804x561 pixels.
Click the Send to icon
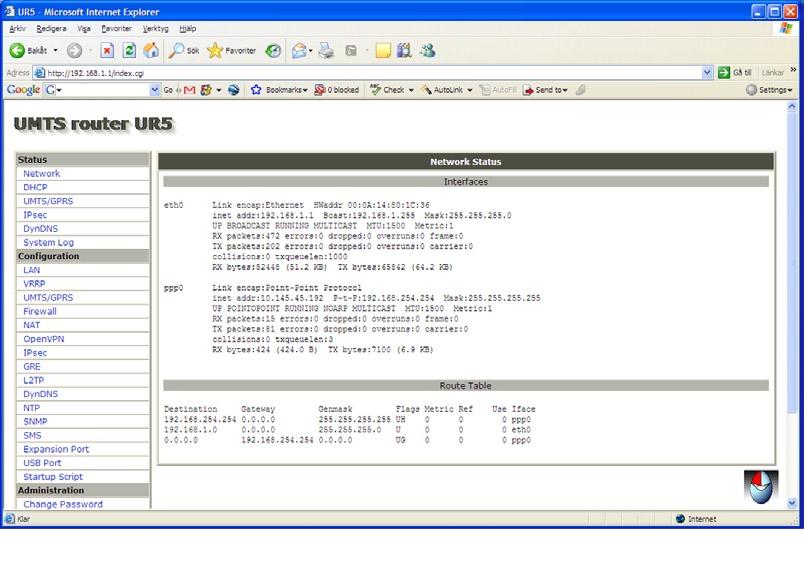pos(528,90)
